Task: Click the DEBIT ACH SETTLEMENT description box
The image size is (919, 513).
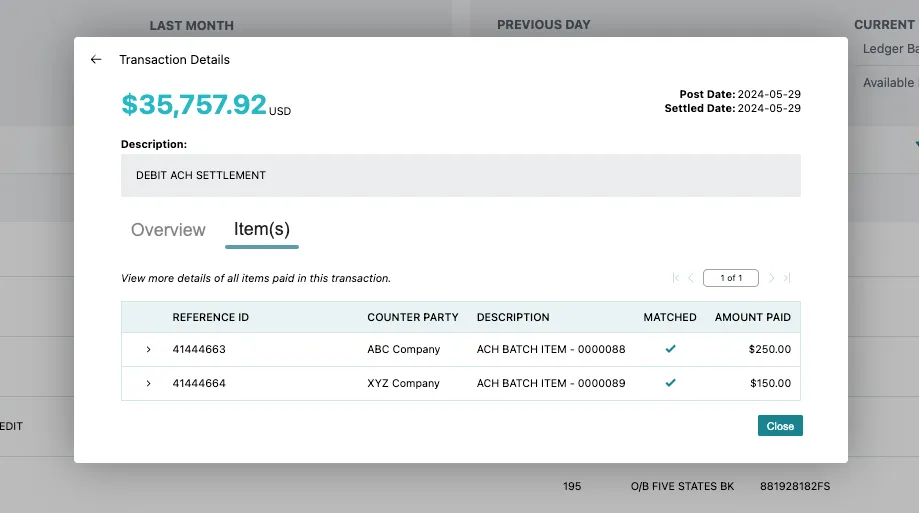Action: point(461,175)
